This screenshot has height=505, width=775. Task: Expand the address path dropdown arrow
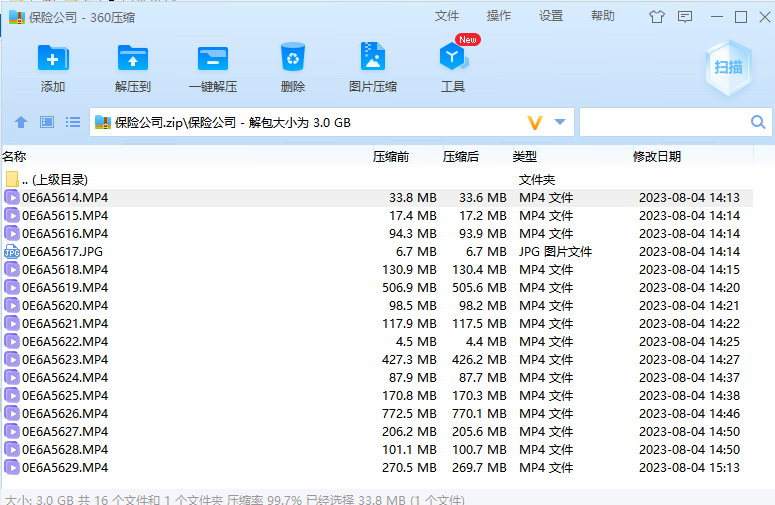pos(560,122)
